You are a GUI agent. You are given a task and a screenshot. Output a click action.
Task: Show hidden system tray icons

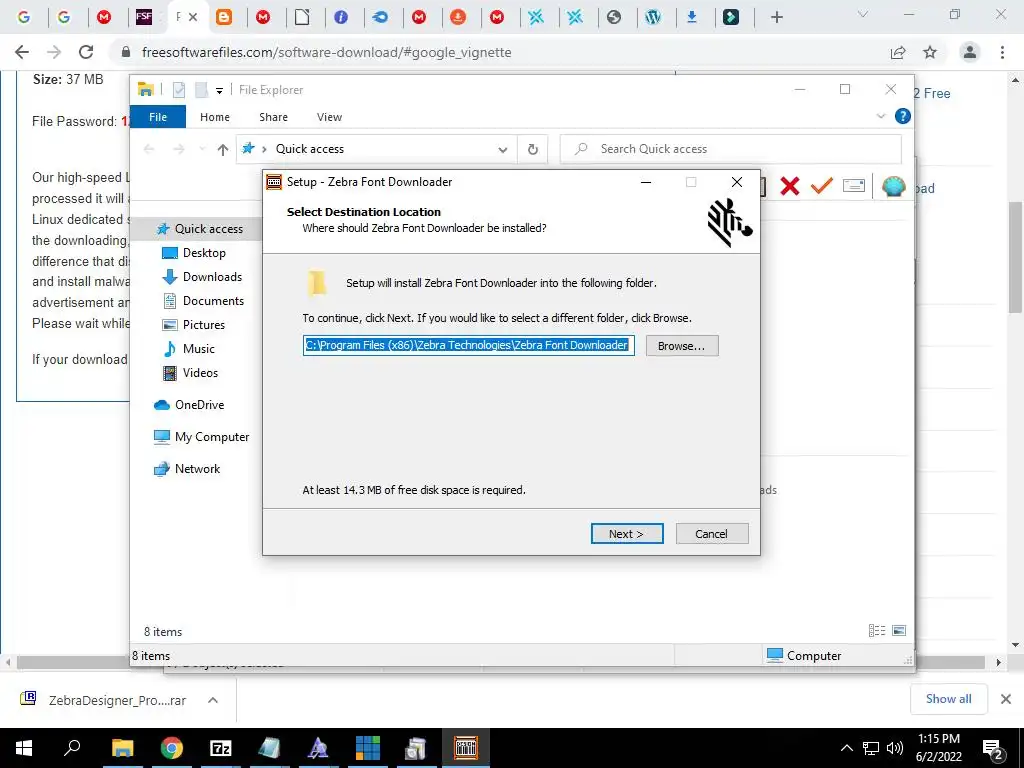(x=846, y=748)
